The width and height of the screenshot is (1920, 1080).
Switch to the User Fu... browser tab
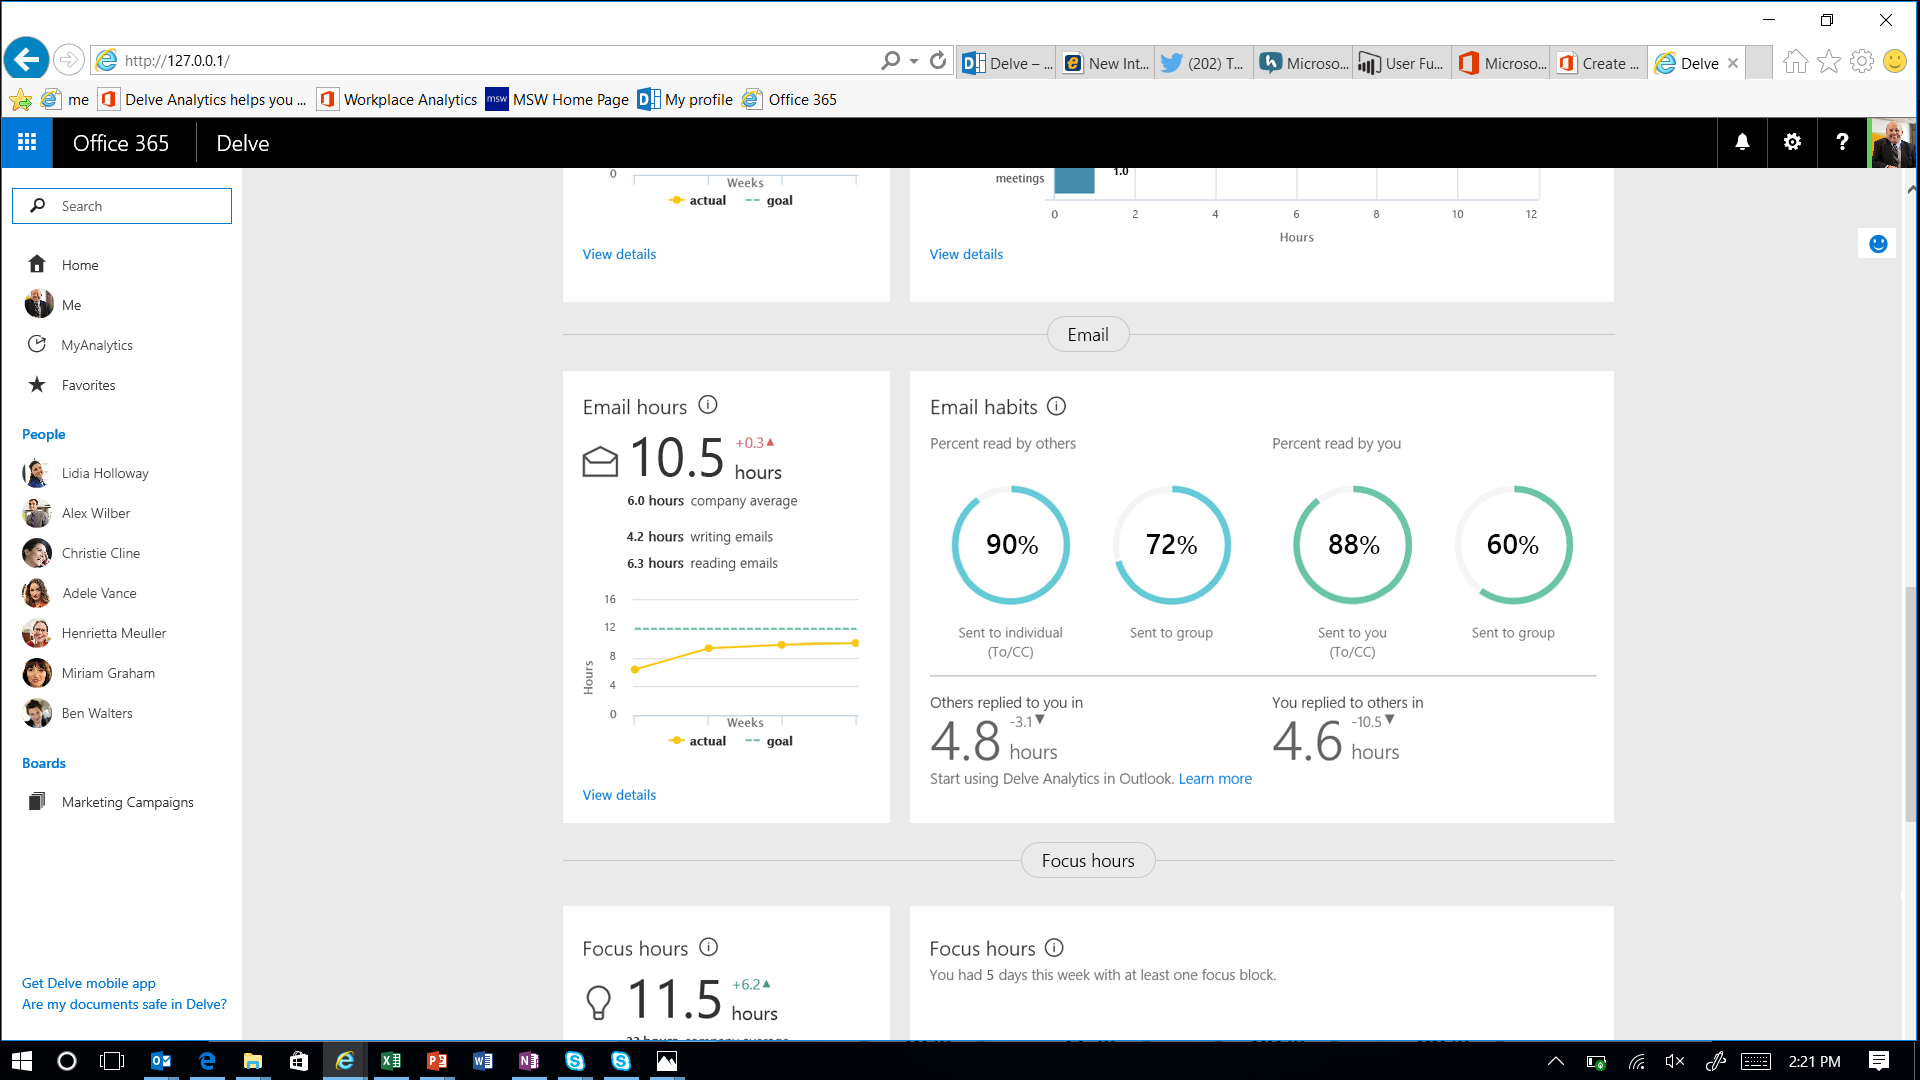tap(1402, 63)
